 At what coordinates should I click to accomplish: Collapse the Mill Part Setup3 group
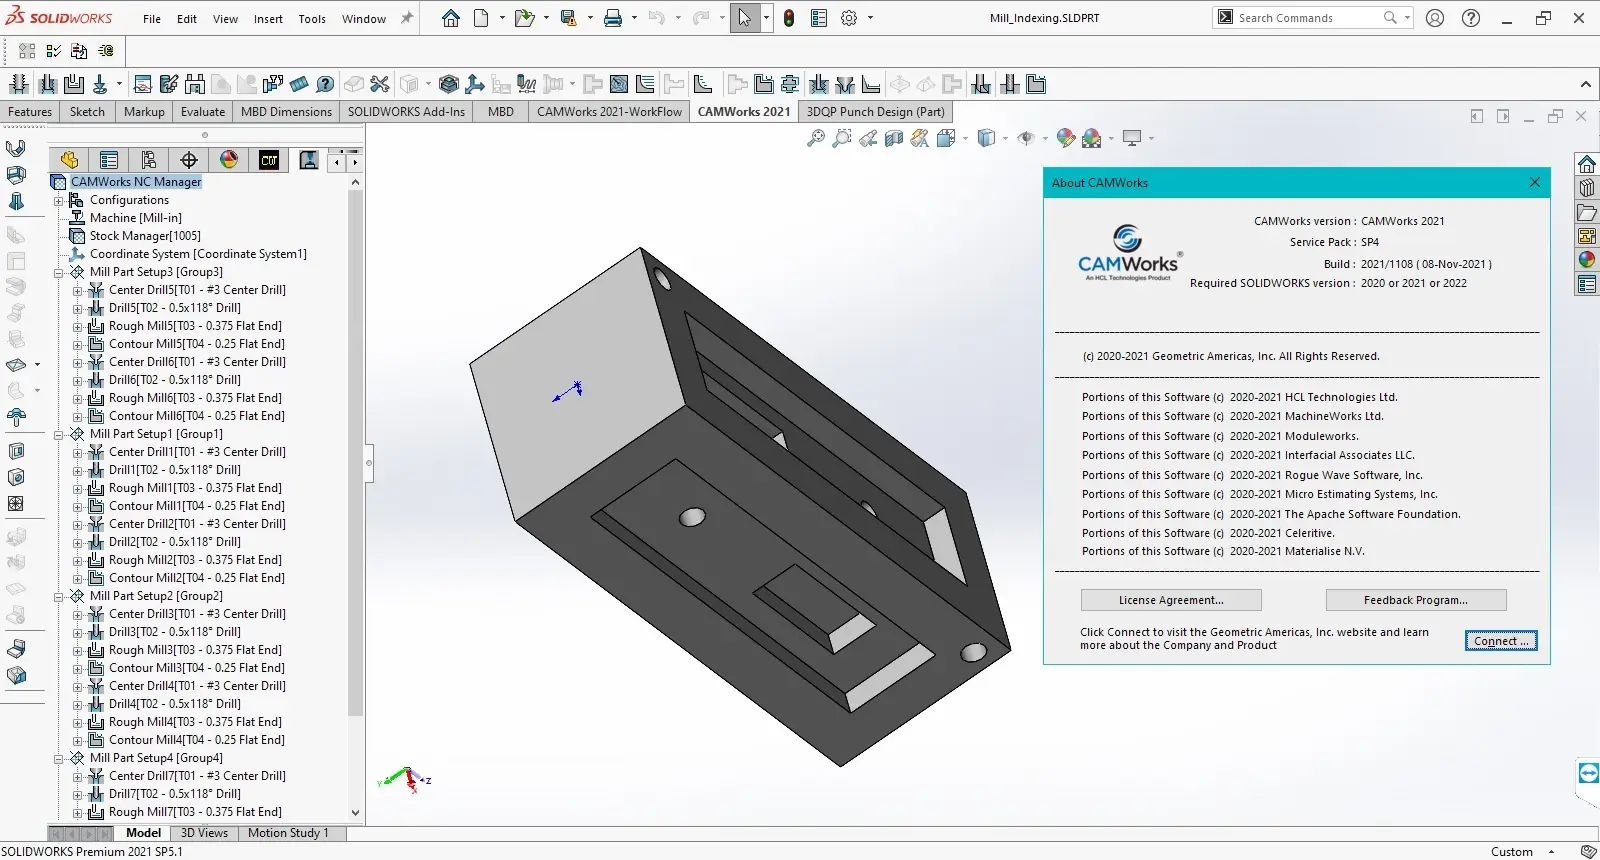click(x=59, y=272)
